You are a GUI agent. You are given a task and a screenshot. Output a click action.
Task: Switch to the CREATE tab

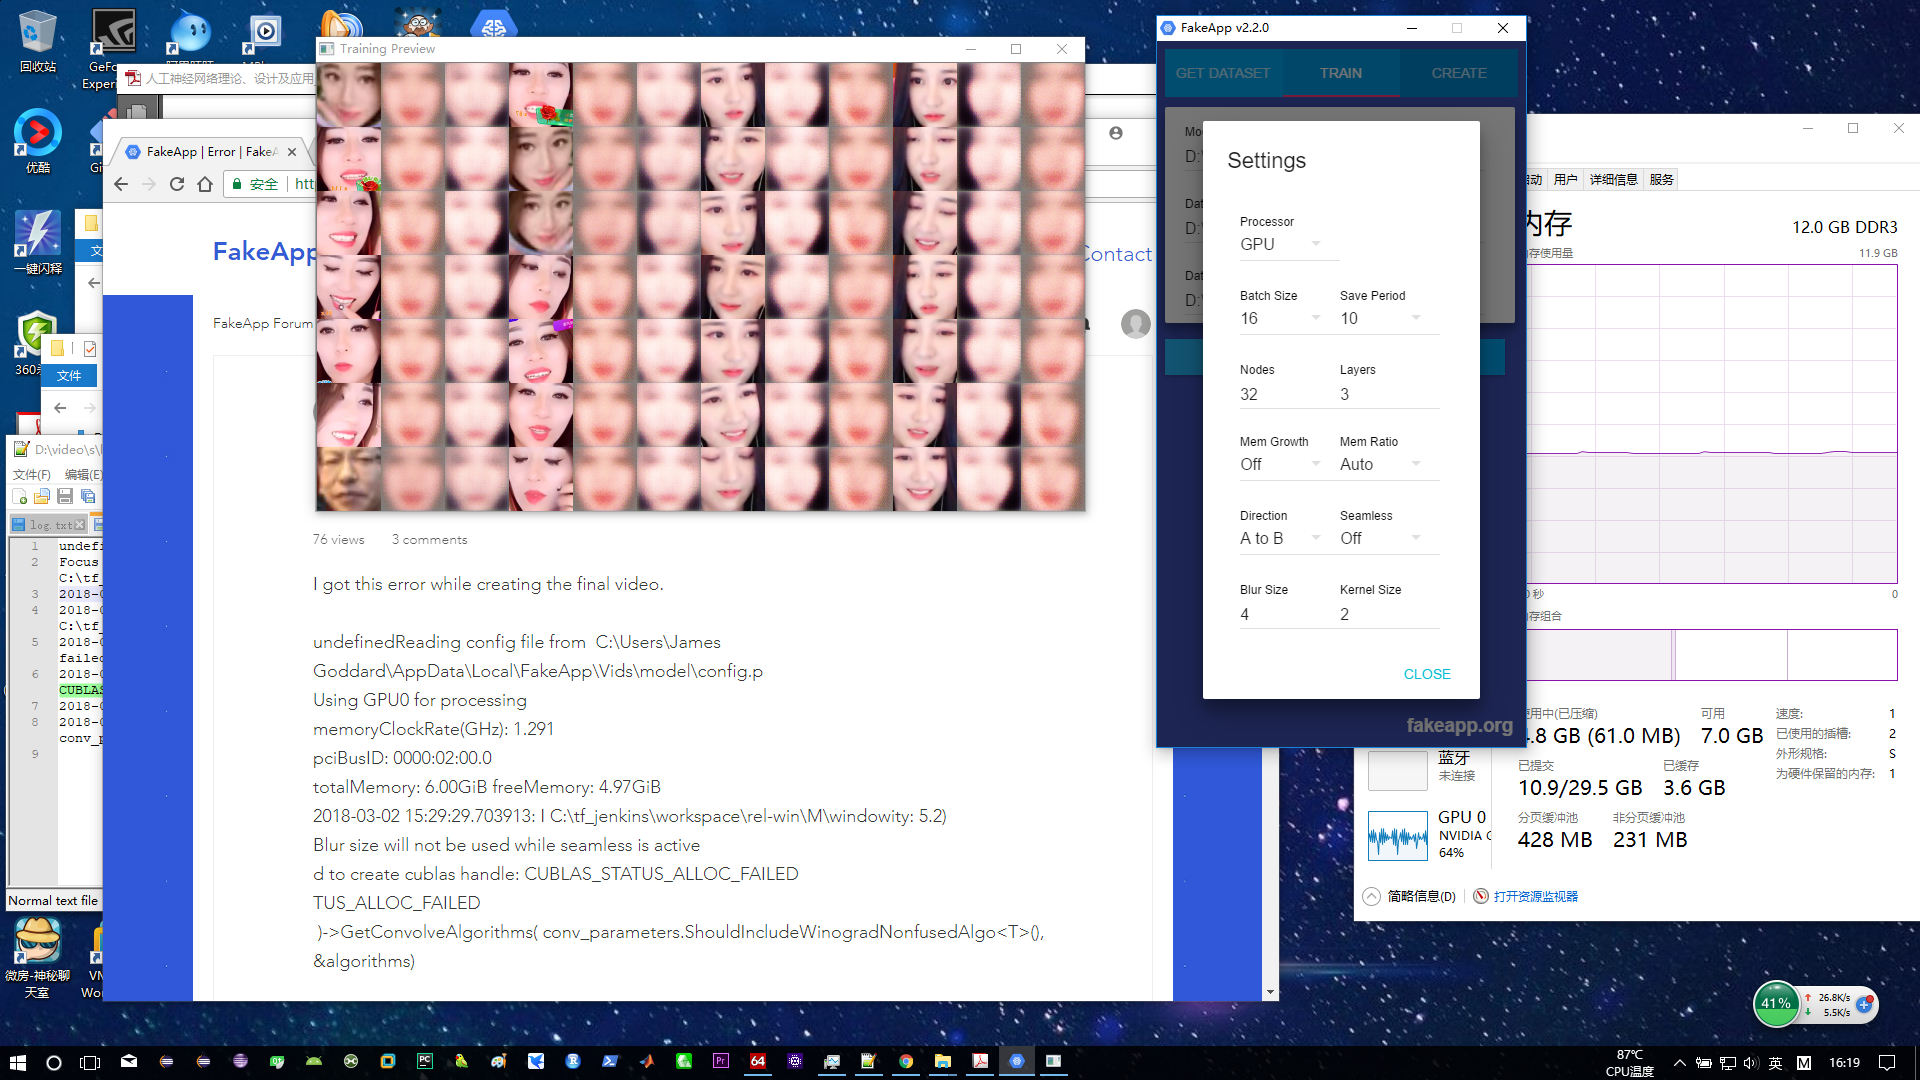(1458, 73)
